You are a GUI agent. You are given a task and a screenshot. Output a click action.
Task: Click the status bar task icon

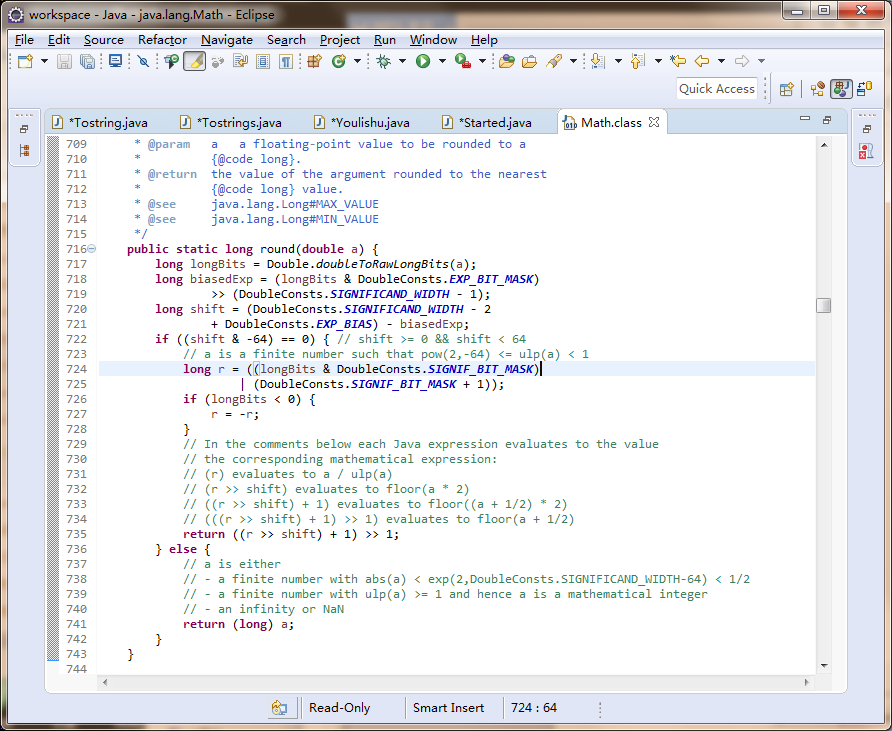(279, 708)
